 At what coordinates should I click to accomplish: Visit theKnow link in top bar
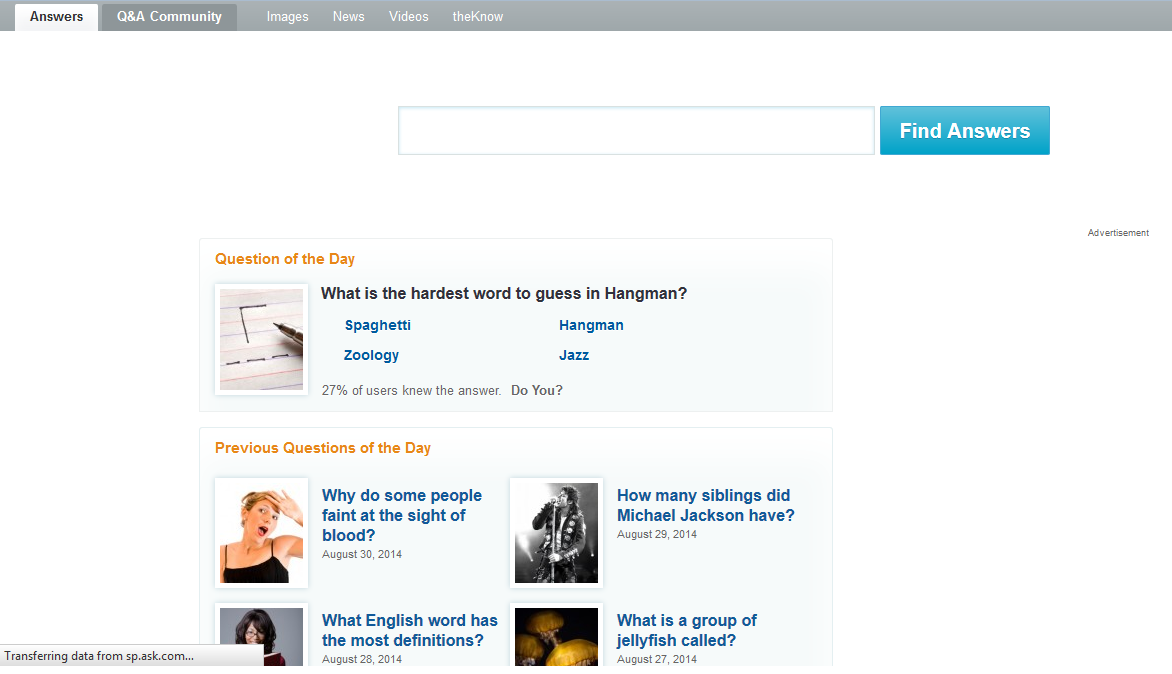[478, 16]
